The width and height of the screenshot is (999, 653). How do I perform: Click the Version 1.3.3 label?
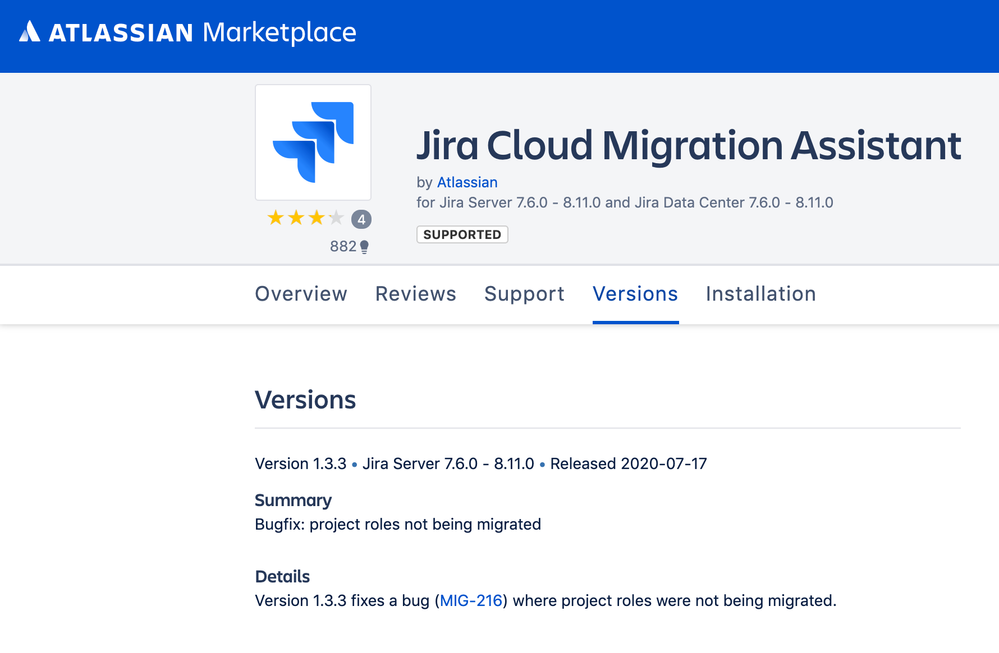(300, 464)
